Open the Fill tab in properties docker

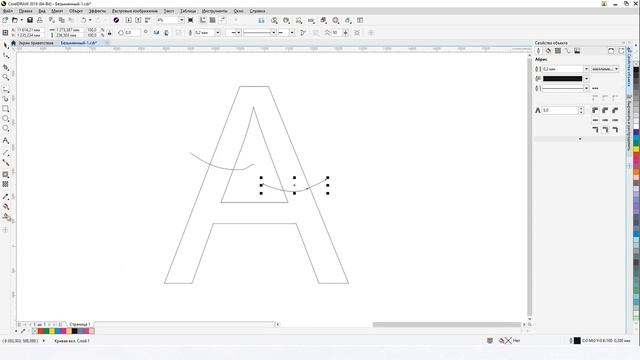(x=548, y=51)
